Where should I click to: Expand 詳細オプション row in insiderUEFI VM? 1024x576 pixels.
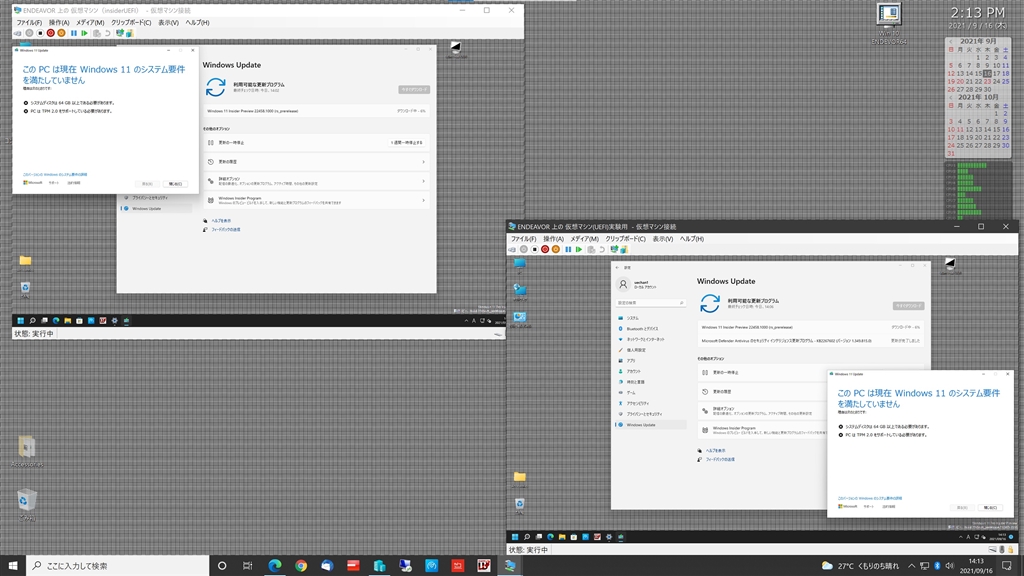coord(316,181)
